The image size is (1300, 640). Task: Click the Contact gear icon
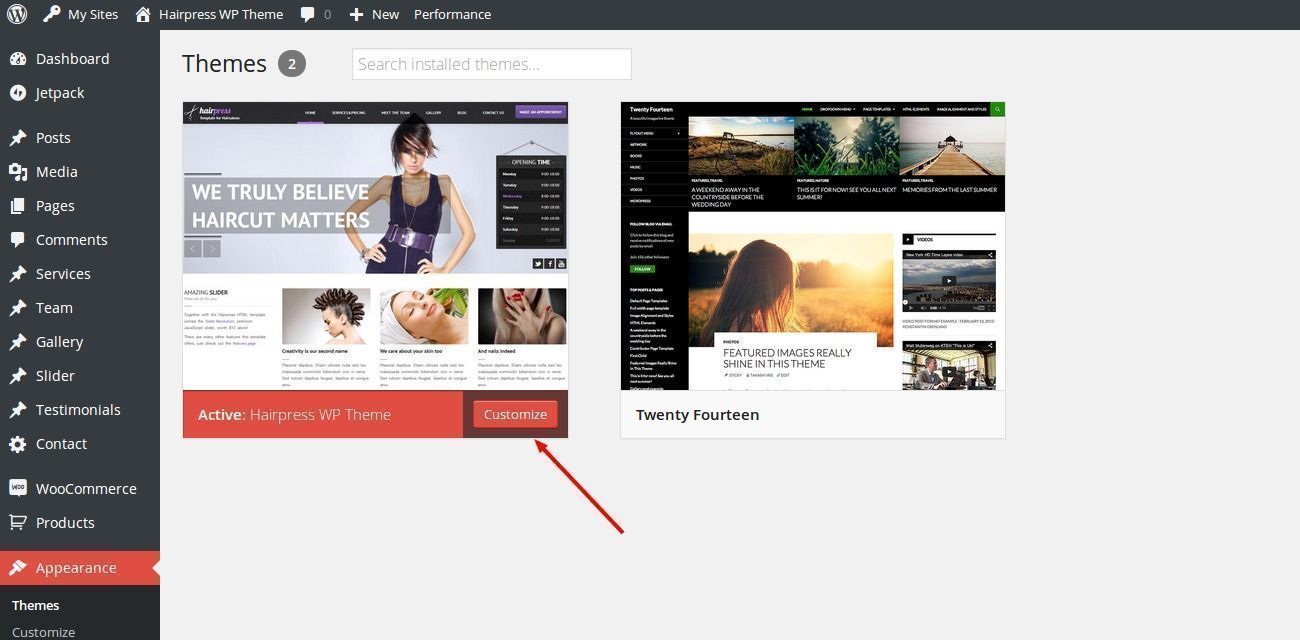pos(18,444)
